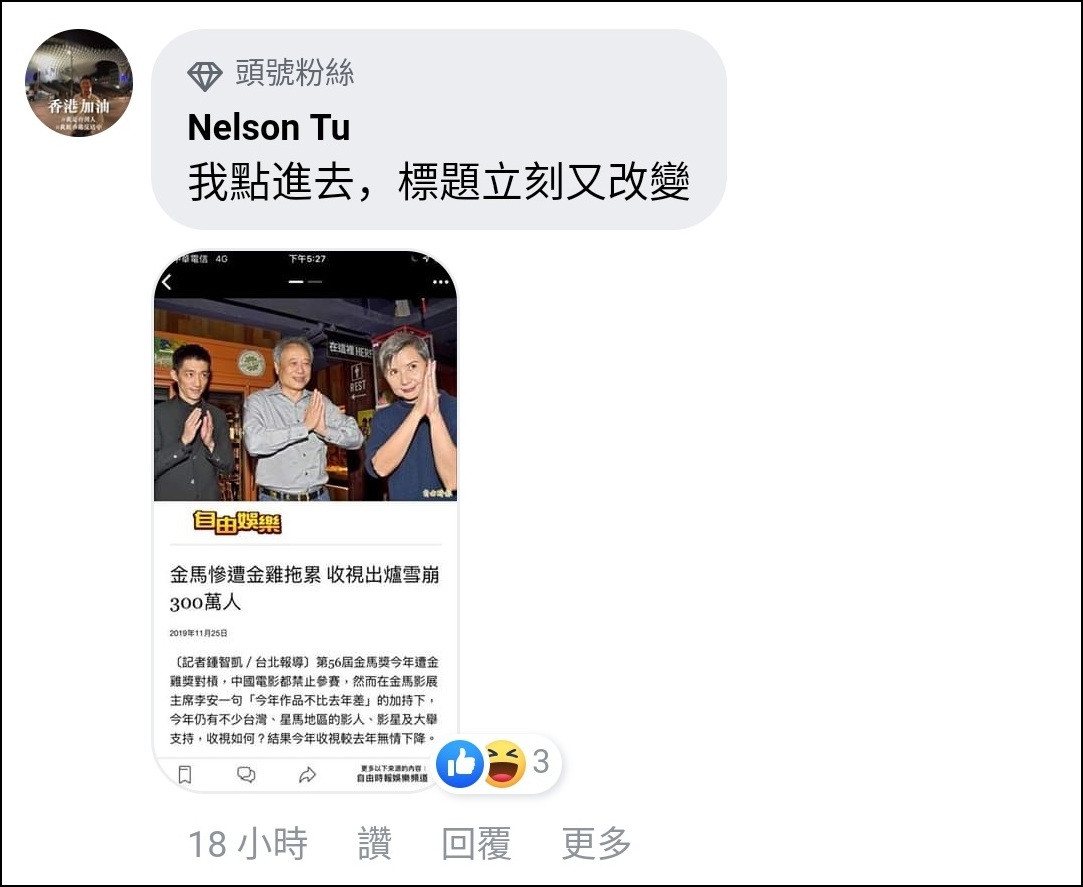Tap the 自由時報娛樂頻道 source link

tap(392, 778)
